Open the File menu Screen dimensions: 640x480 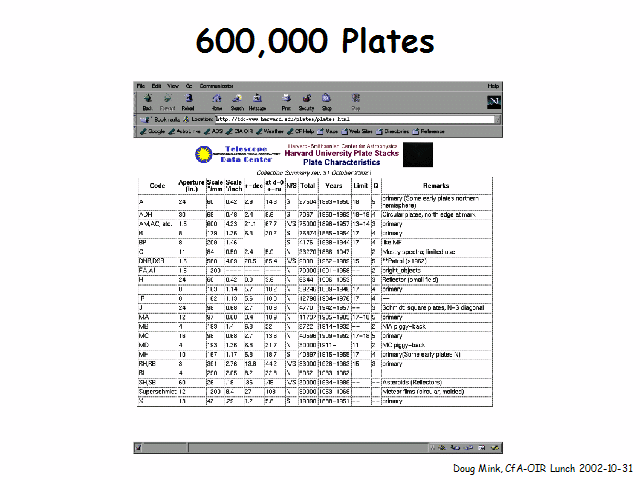[140, 86]
